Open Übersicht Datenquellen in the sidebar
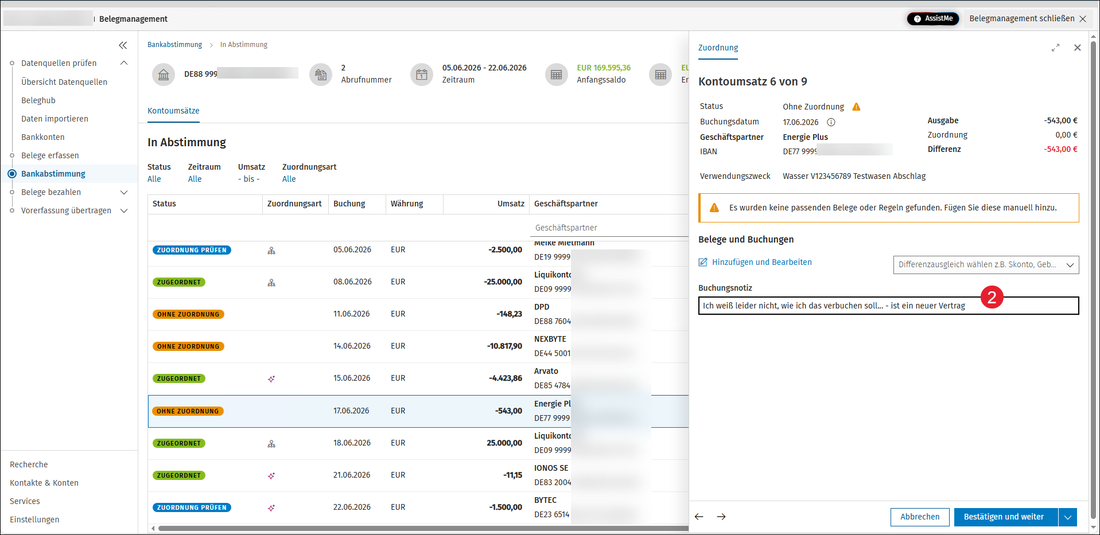 click(65, 82)
